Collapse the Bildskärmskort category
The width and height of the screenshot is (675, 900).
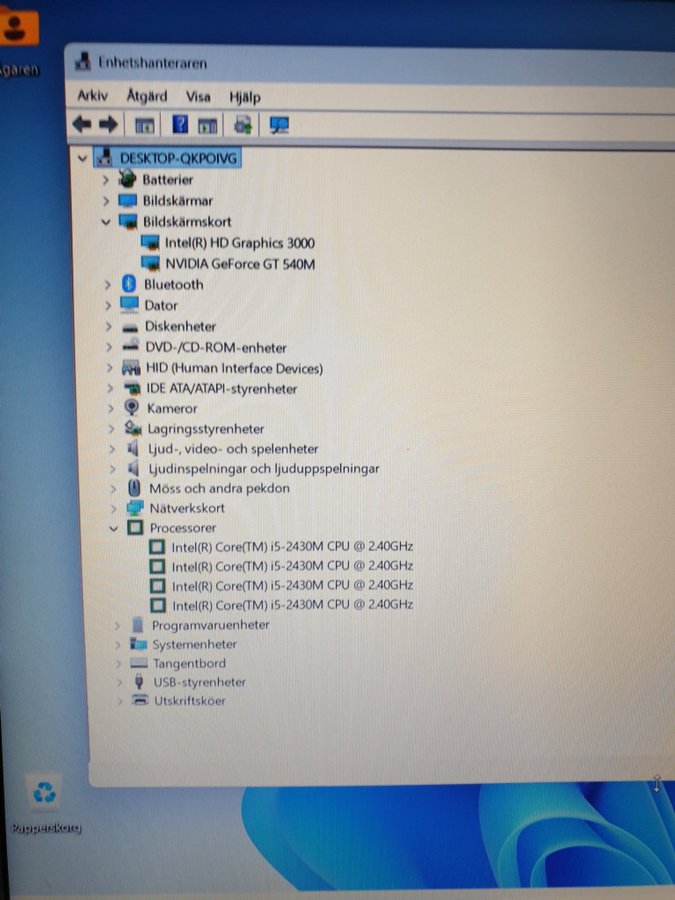pos(107,222)
